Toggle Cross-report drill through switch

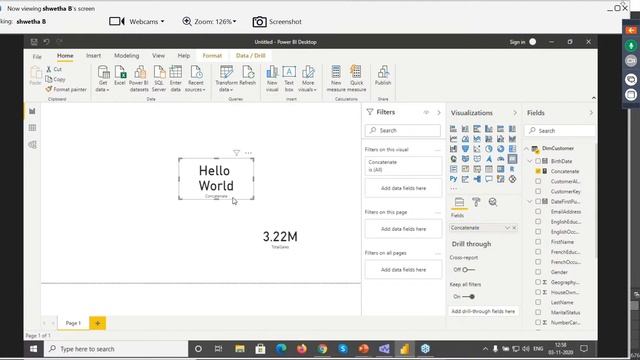point(468,270)
